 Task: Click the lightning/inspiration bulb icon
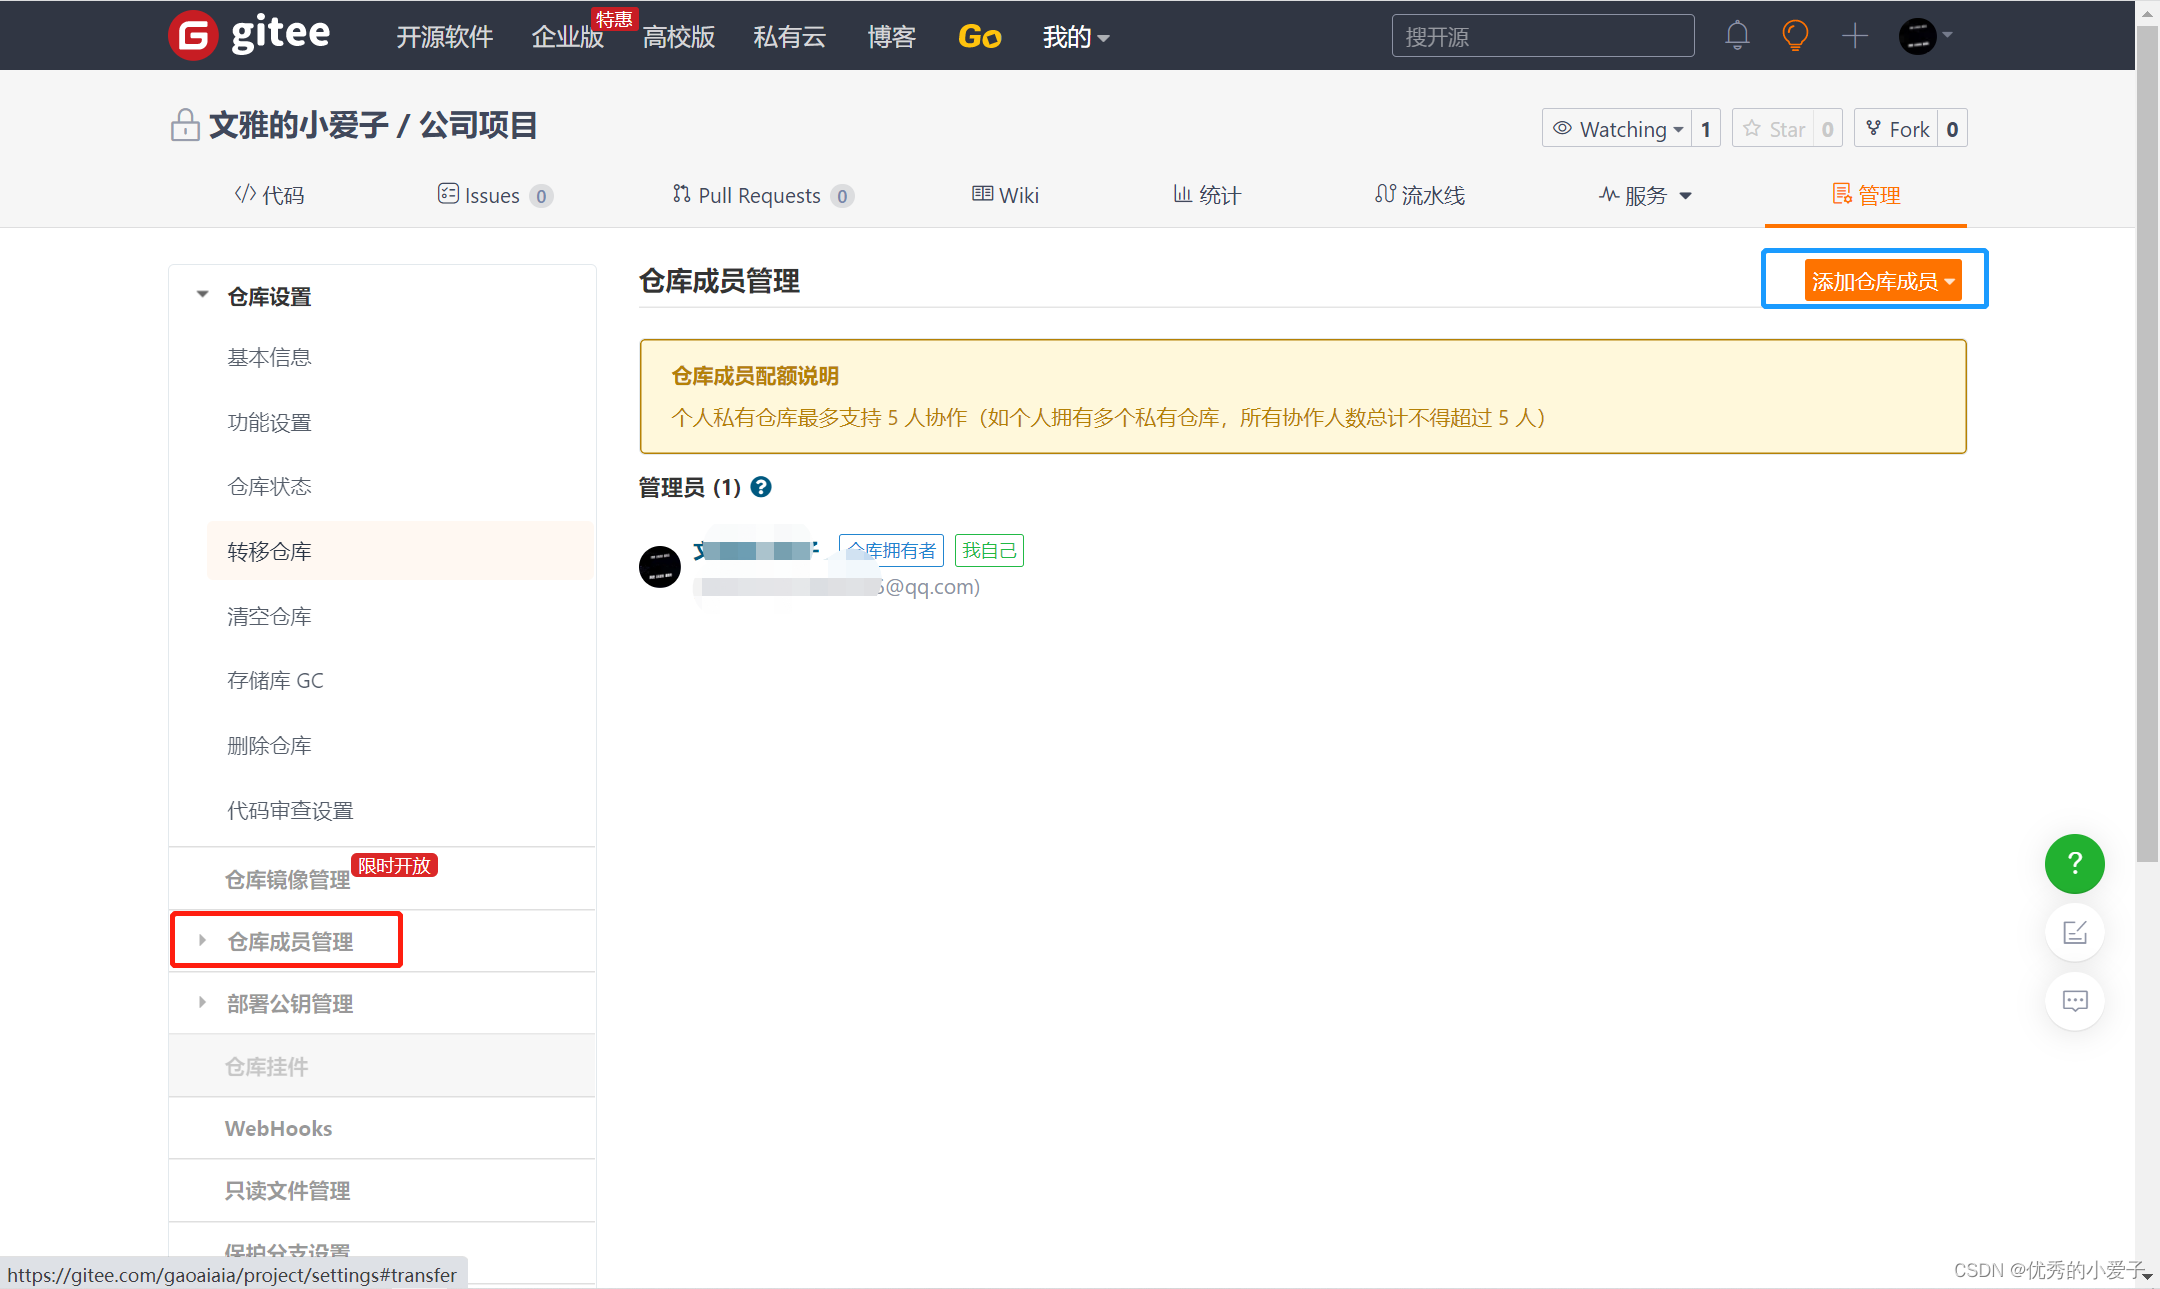(x=1798, y=34)
